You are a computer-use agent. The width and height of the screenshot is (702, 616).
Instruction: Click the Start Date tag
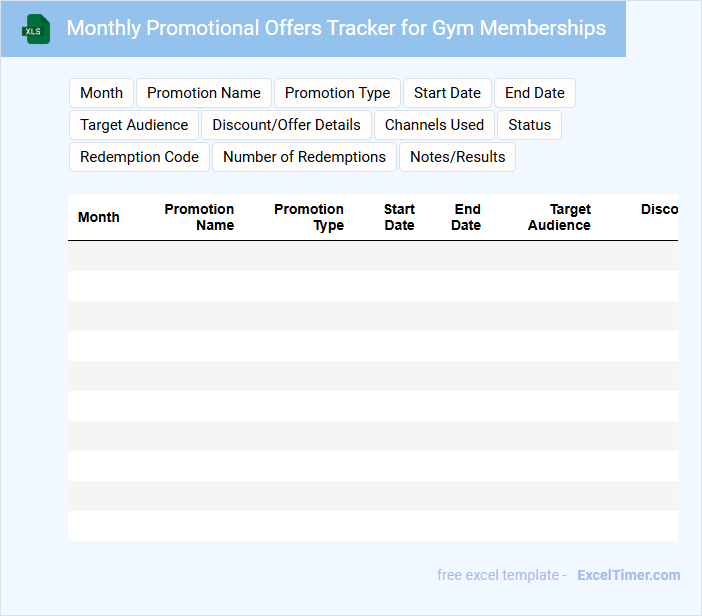447,93
